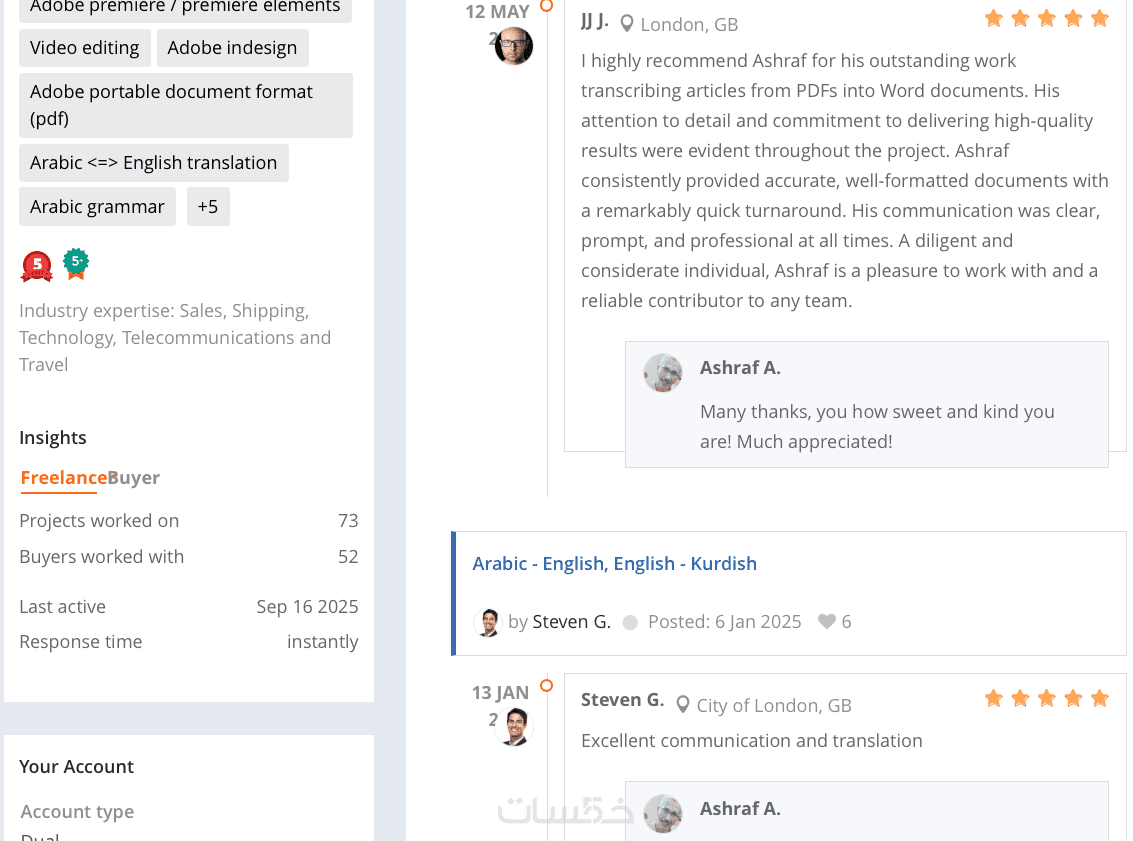Expand the +5 more skills tag
Image resolution: width=1133 pixels, height=841 pixels.
208,207
